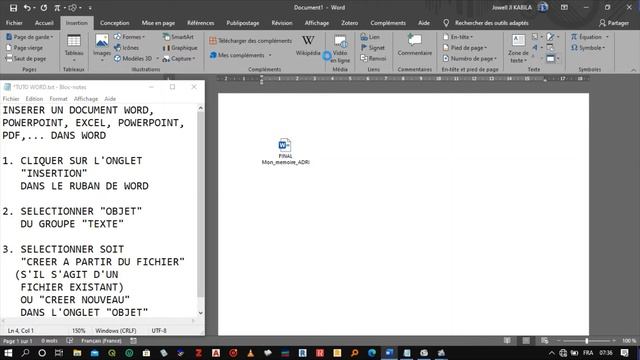Open Notepad's Fichier menu
This screenshot has width=640, height=360.
coord(11,99)
